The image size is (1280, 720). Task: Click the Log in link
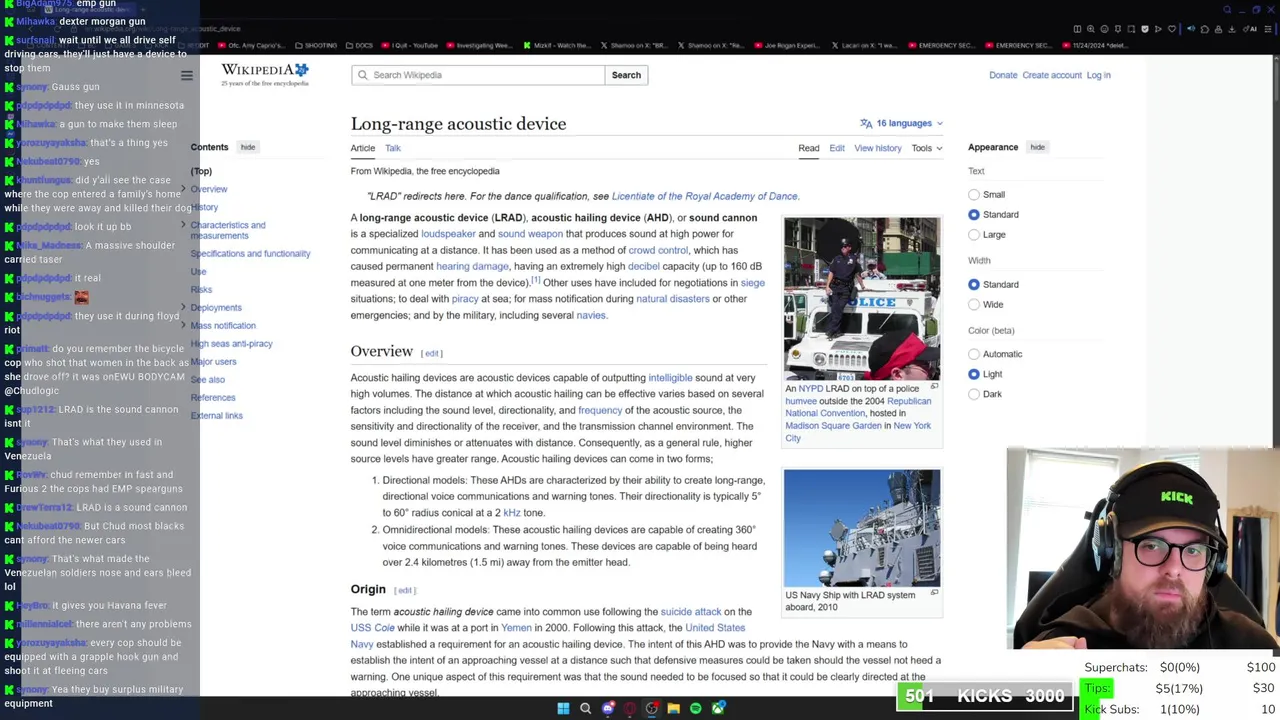(1098, 75)
